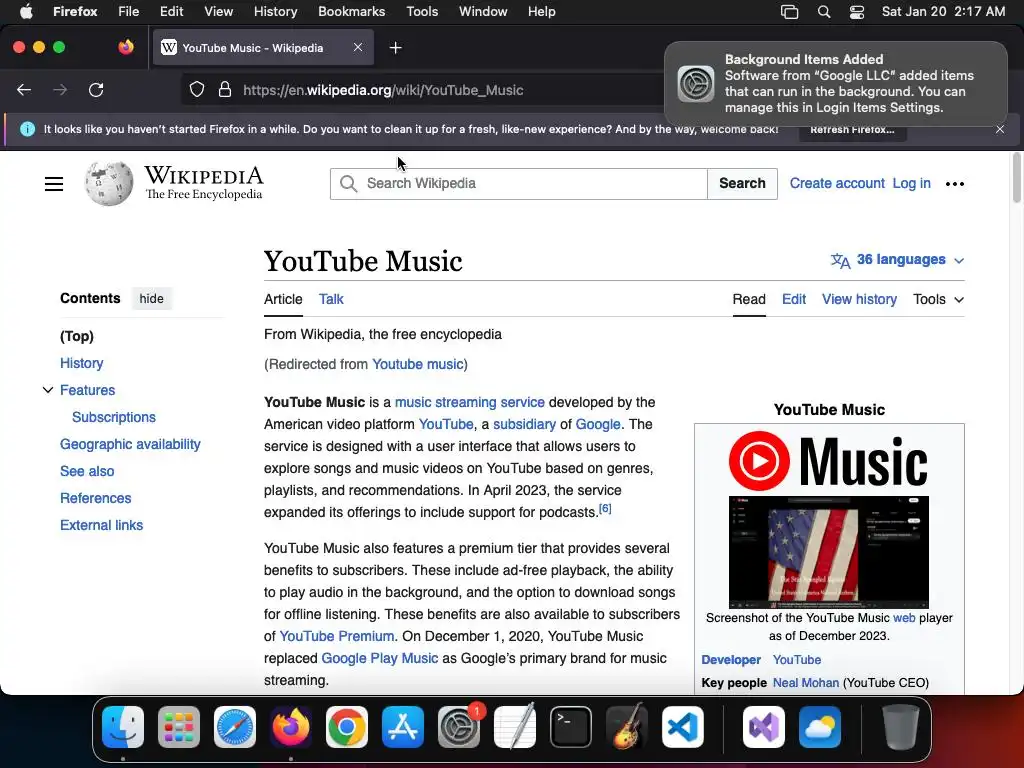Launch Safari from the Dock
Viewport: 1024px width, 768px height.
235,727
